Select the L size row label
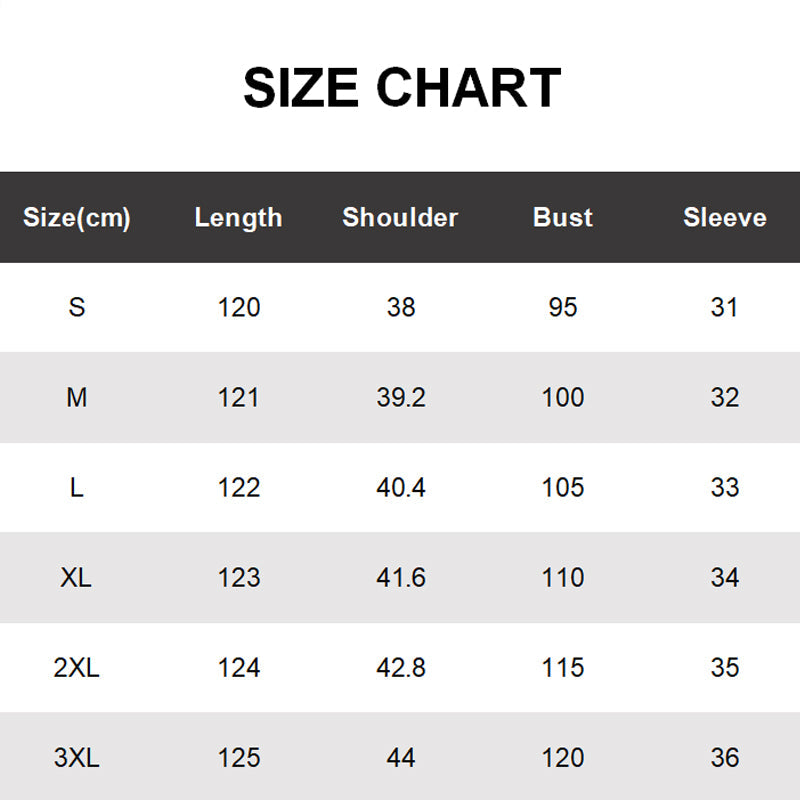Image resolution: width=800 pixels, height=800 pixels. [77, 487]
